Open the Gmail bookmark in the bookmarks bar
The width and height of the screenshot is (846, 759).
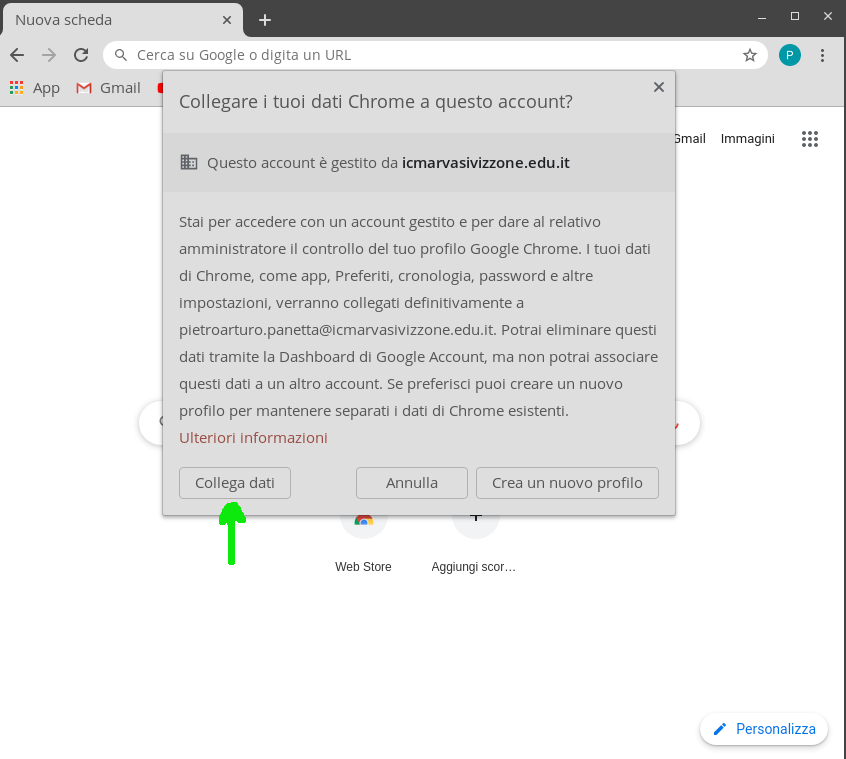[x=108, y=88]
